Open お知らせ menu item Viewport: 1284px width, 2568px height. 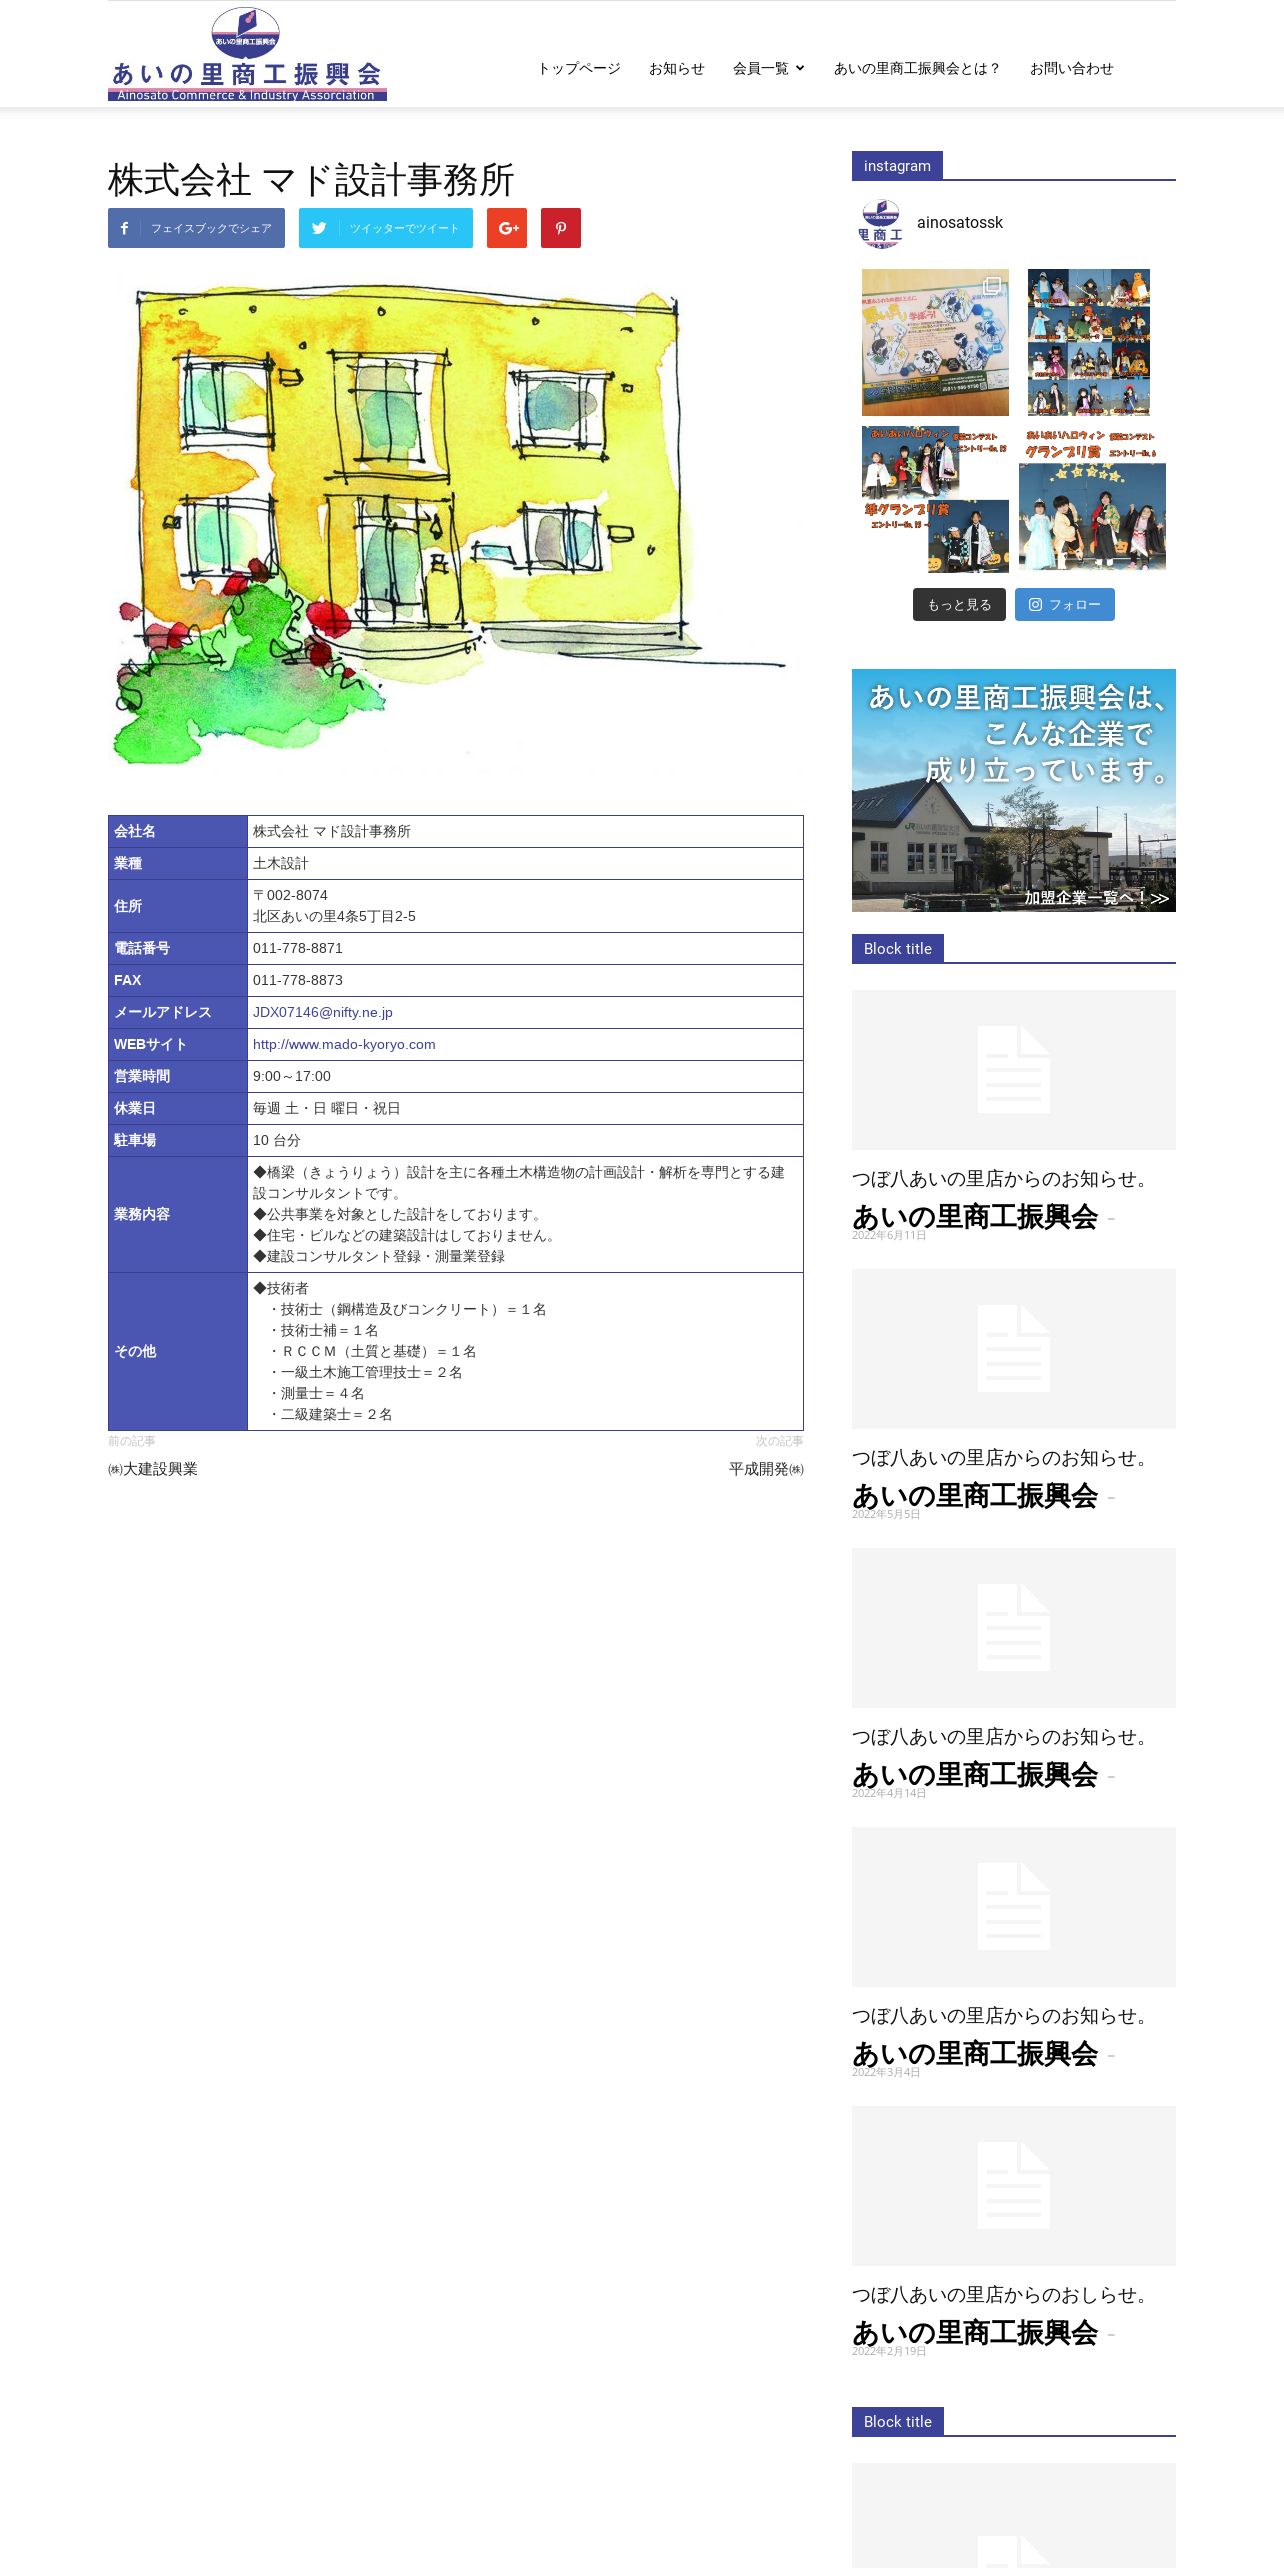[x=677, y=68]
